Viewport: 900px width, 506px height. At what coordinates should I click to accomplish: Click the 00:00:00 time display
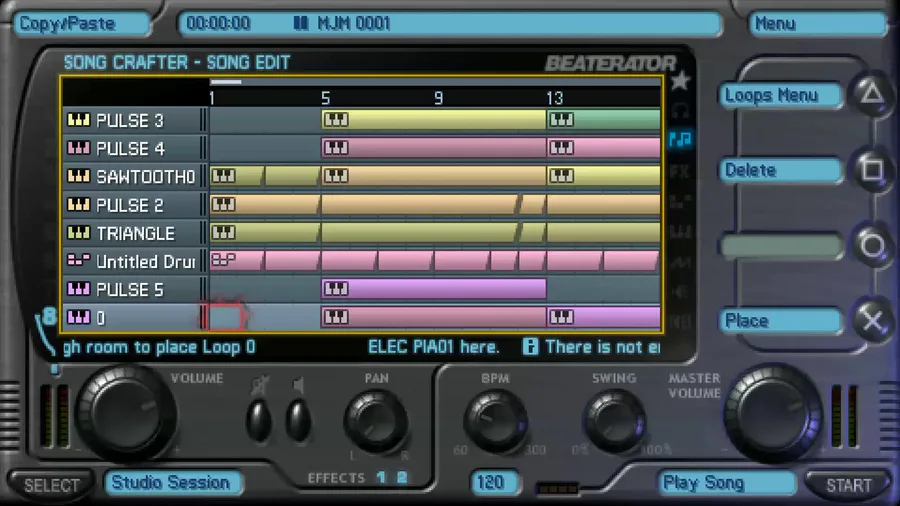click(x=218, y=24)
